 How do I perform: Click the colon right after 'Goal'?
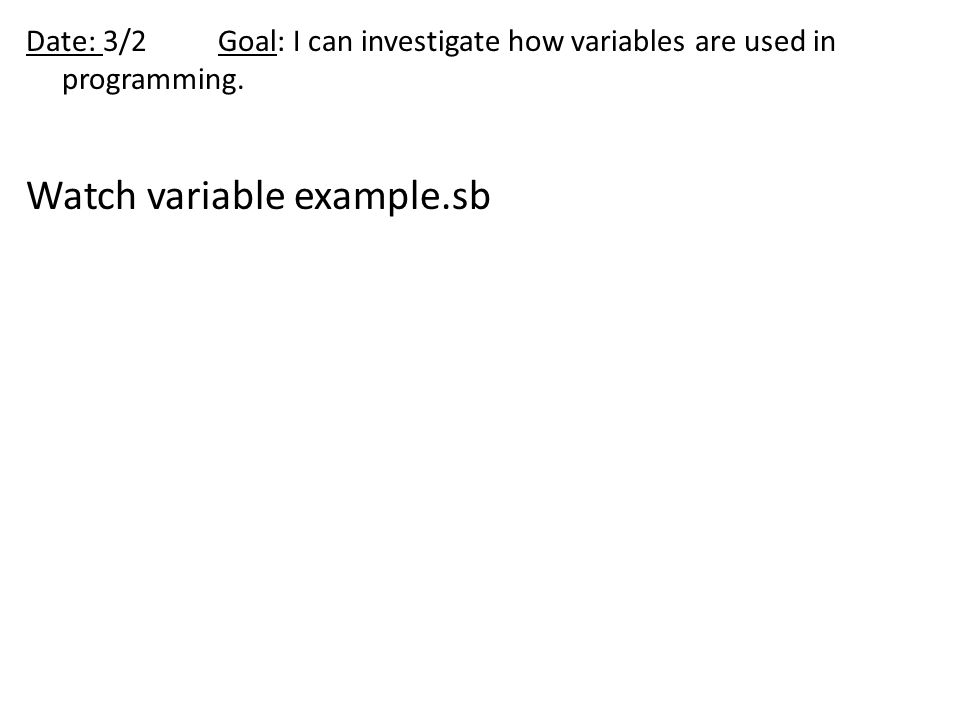click(281, 45)
